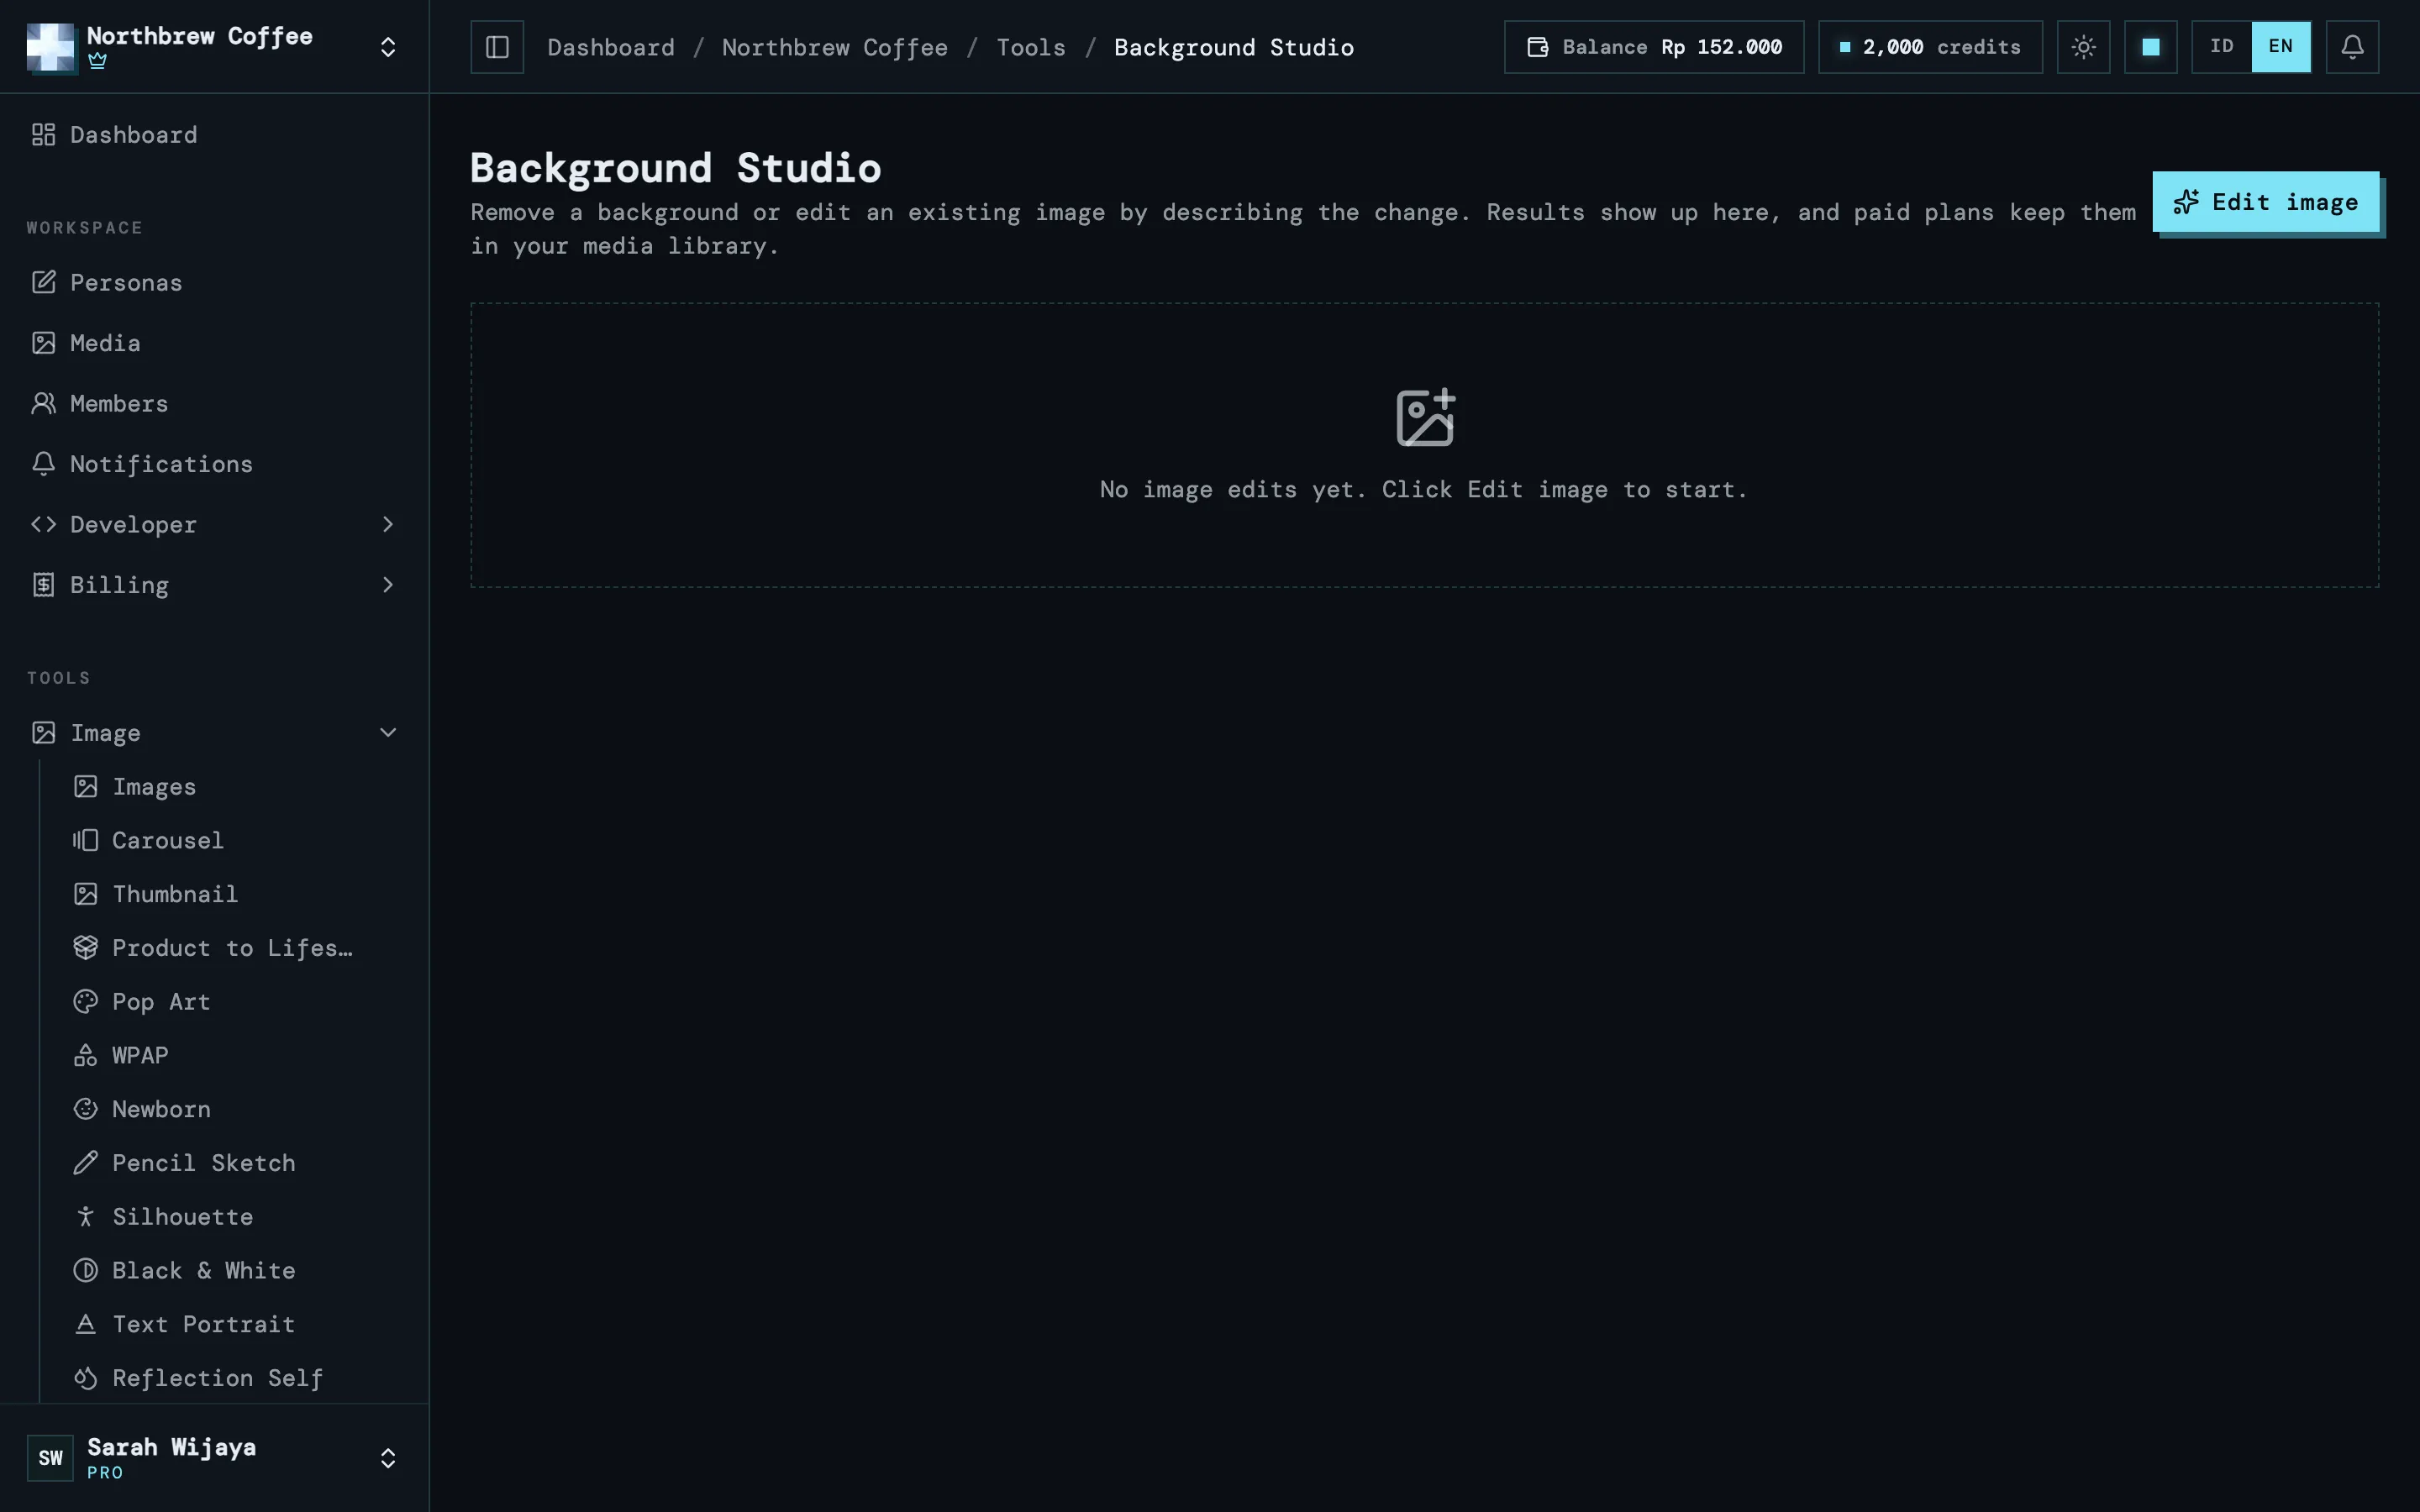Screen dimensions: 2420x1512
Task: Switch to light theme sun icon
Action: coord(2083,47)
